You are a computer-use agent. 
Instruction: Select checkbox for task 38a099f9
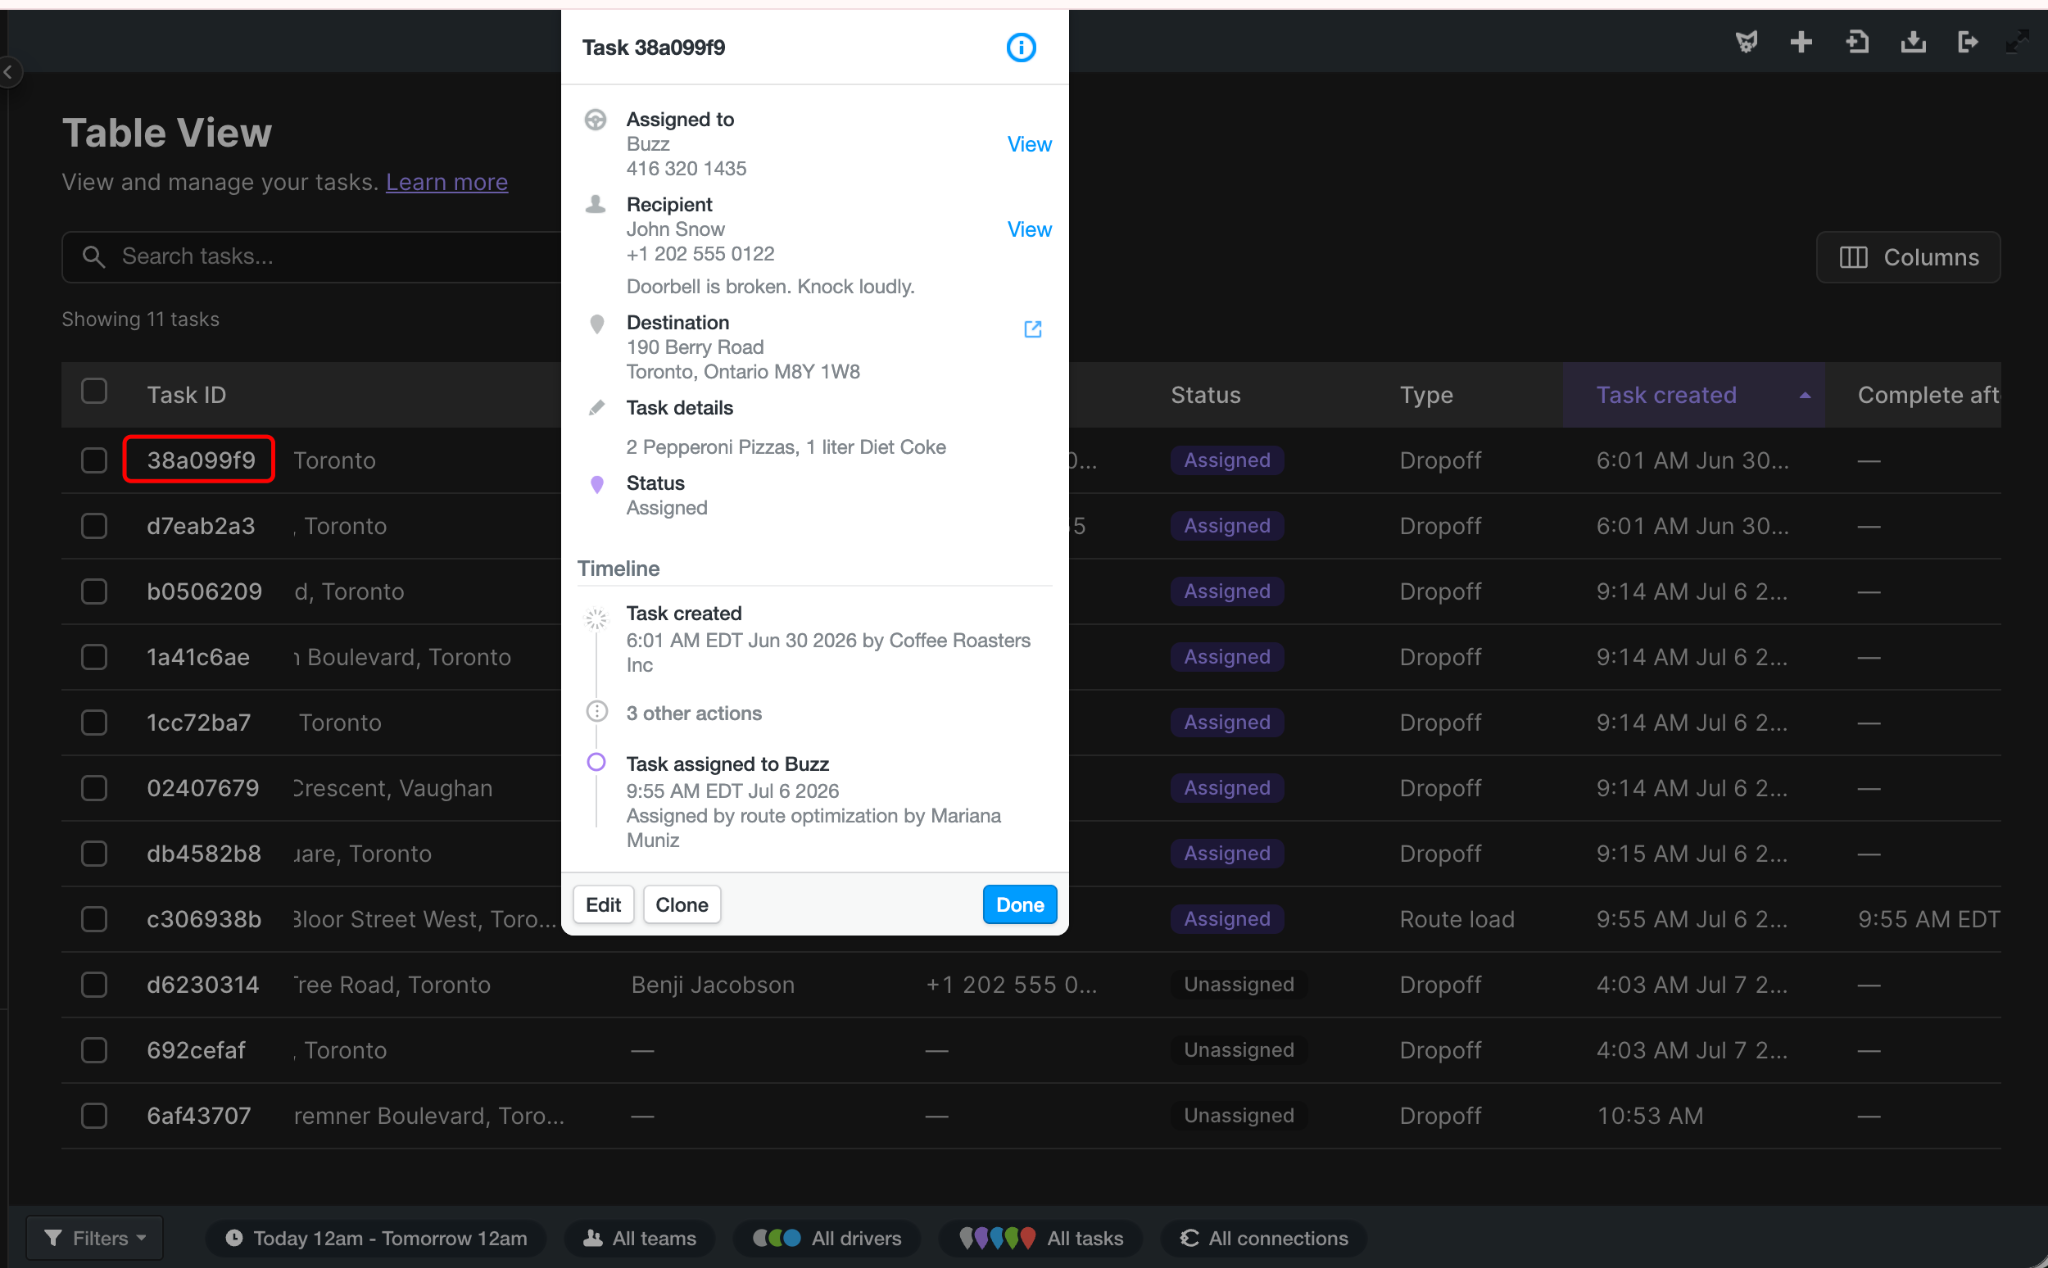pos(94,460)
